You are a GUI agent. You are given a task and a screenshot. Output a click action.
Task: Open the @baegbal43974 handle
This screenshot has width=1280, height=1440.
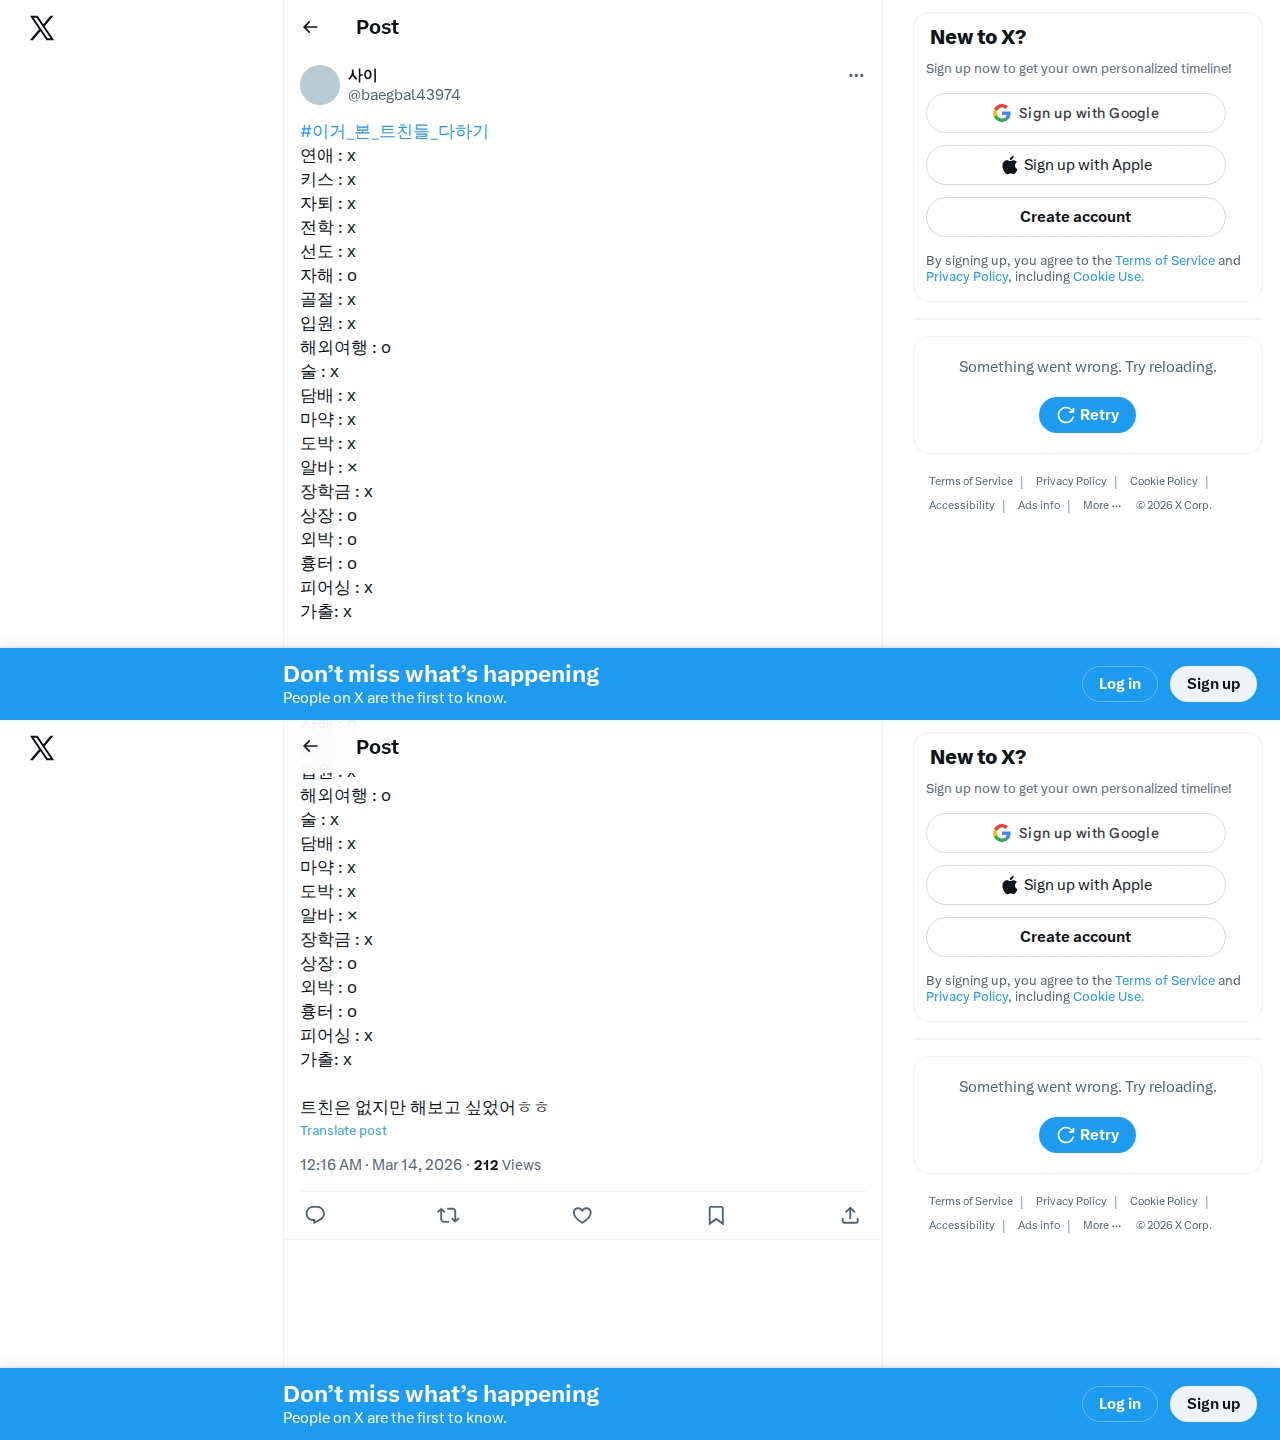click(x=404, y=95)
